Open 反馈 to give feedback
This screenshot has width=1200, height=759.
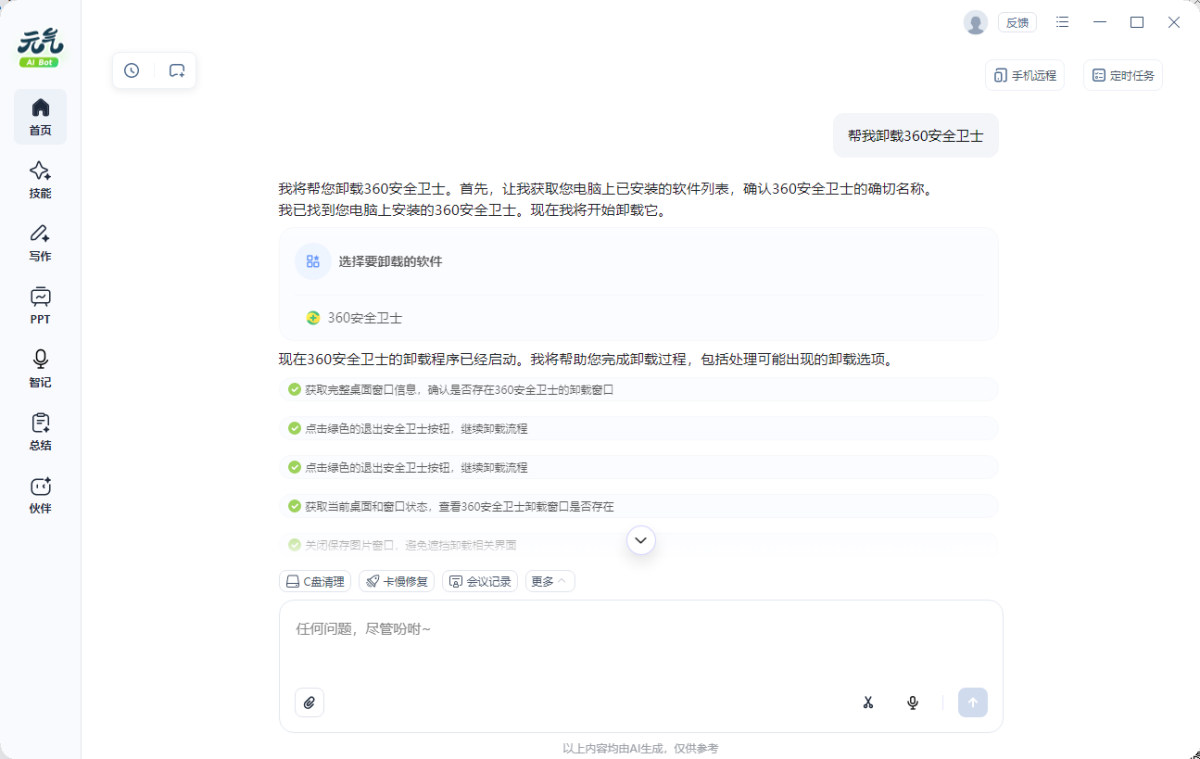click(x=1017, y=21)
